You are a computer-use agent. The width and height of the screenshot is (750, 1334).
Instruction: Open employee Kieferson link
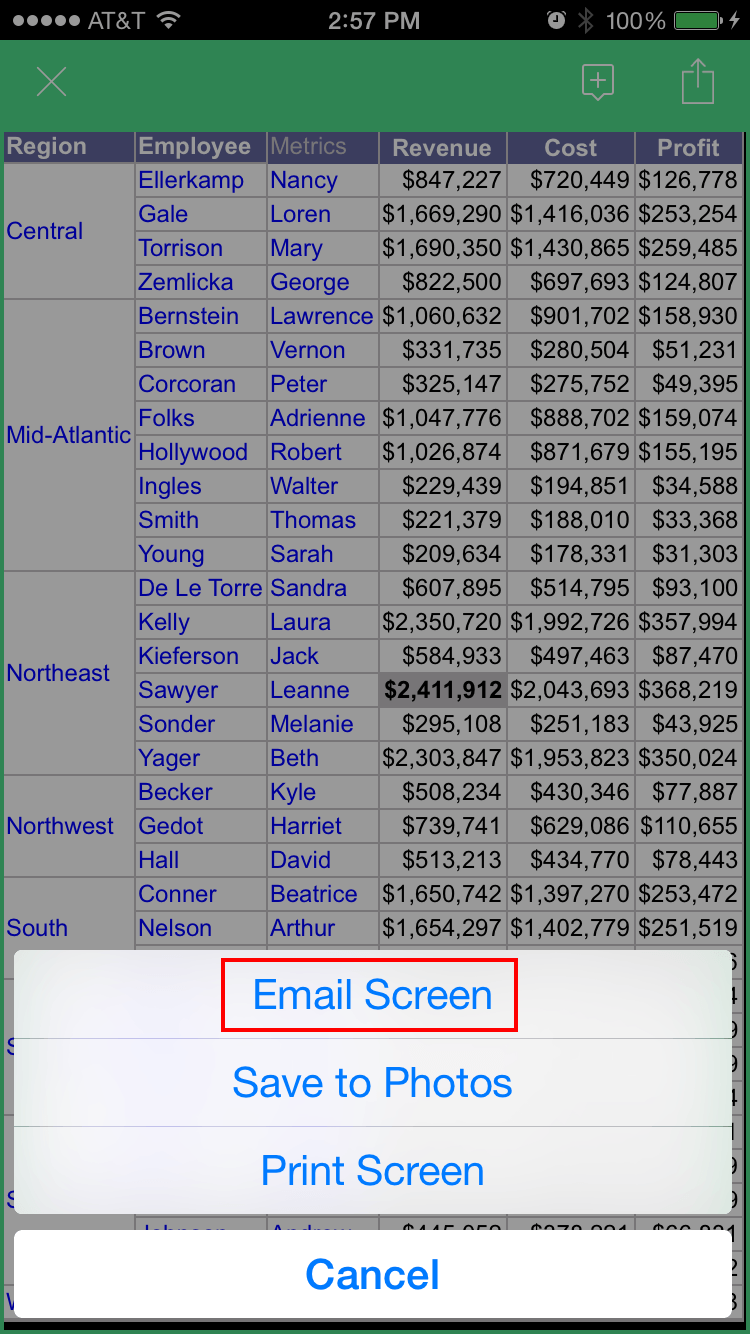tap(189, 656)
